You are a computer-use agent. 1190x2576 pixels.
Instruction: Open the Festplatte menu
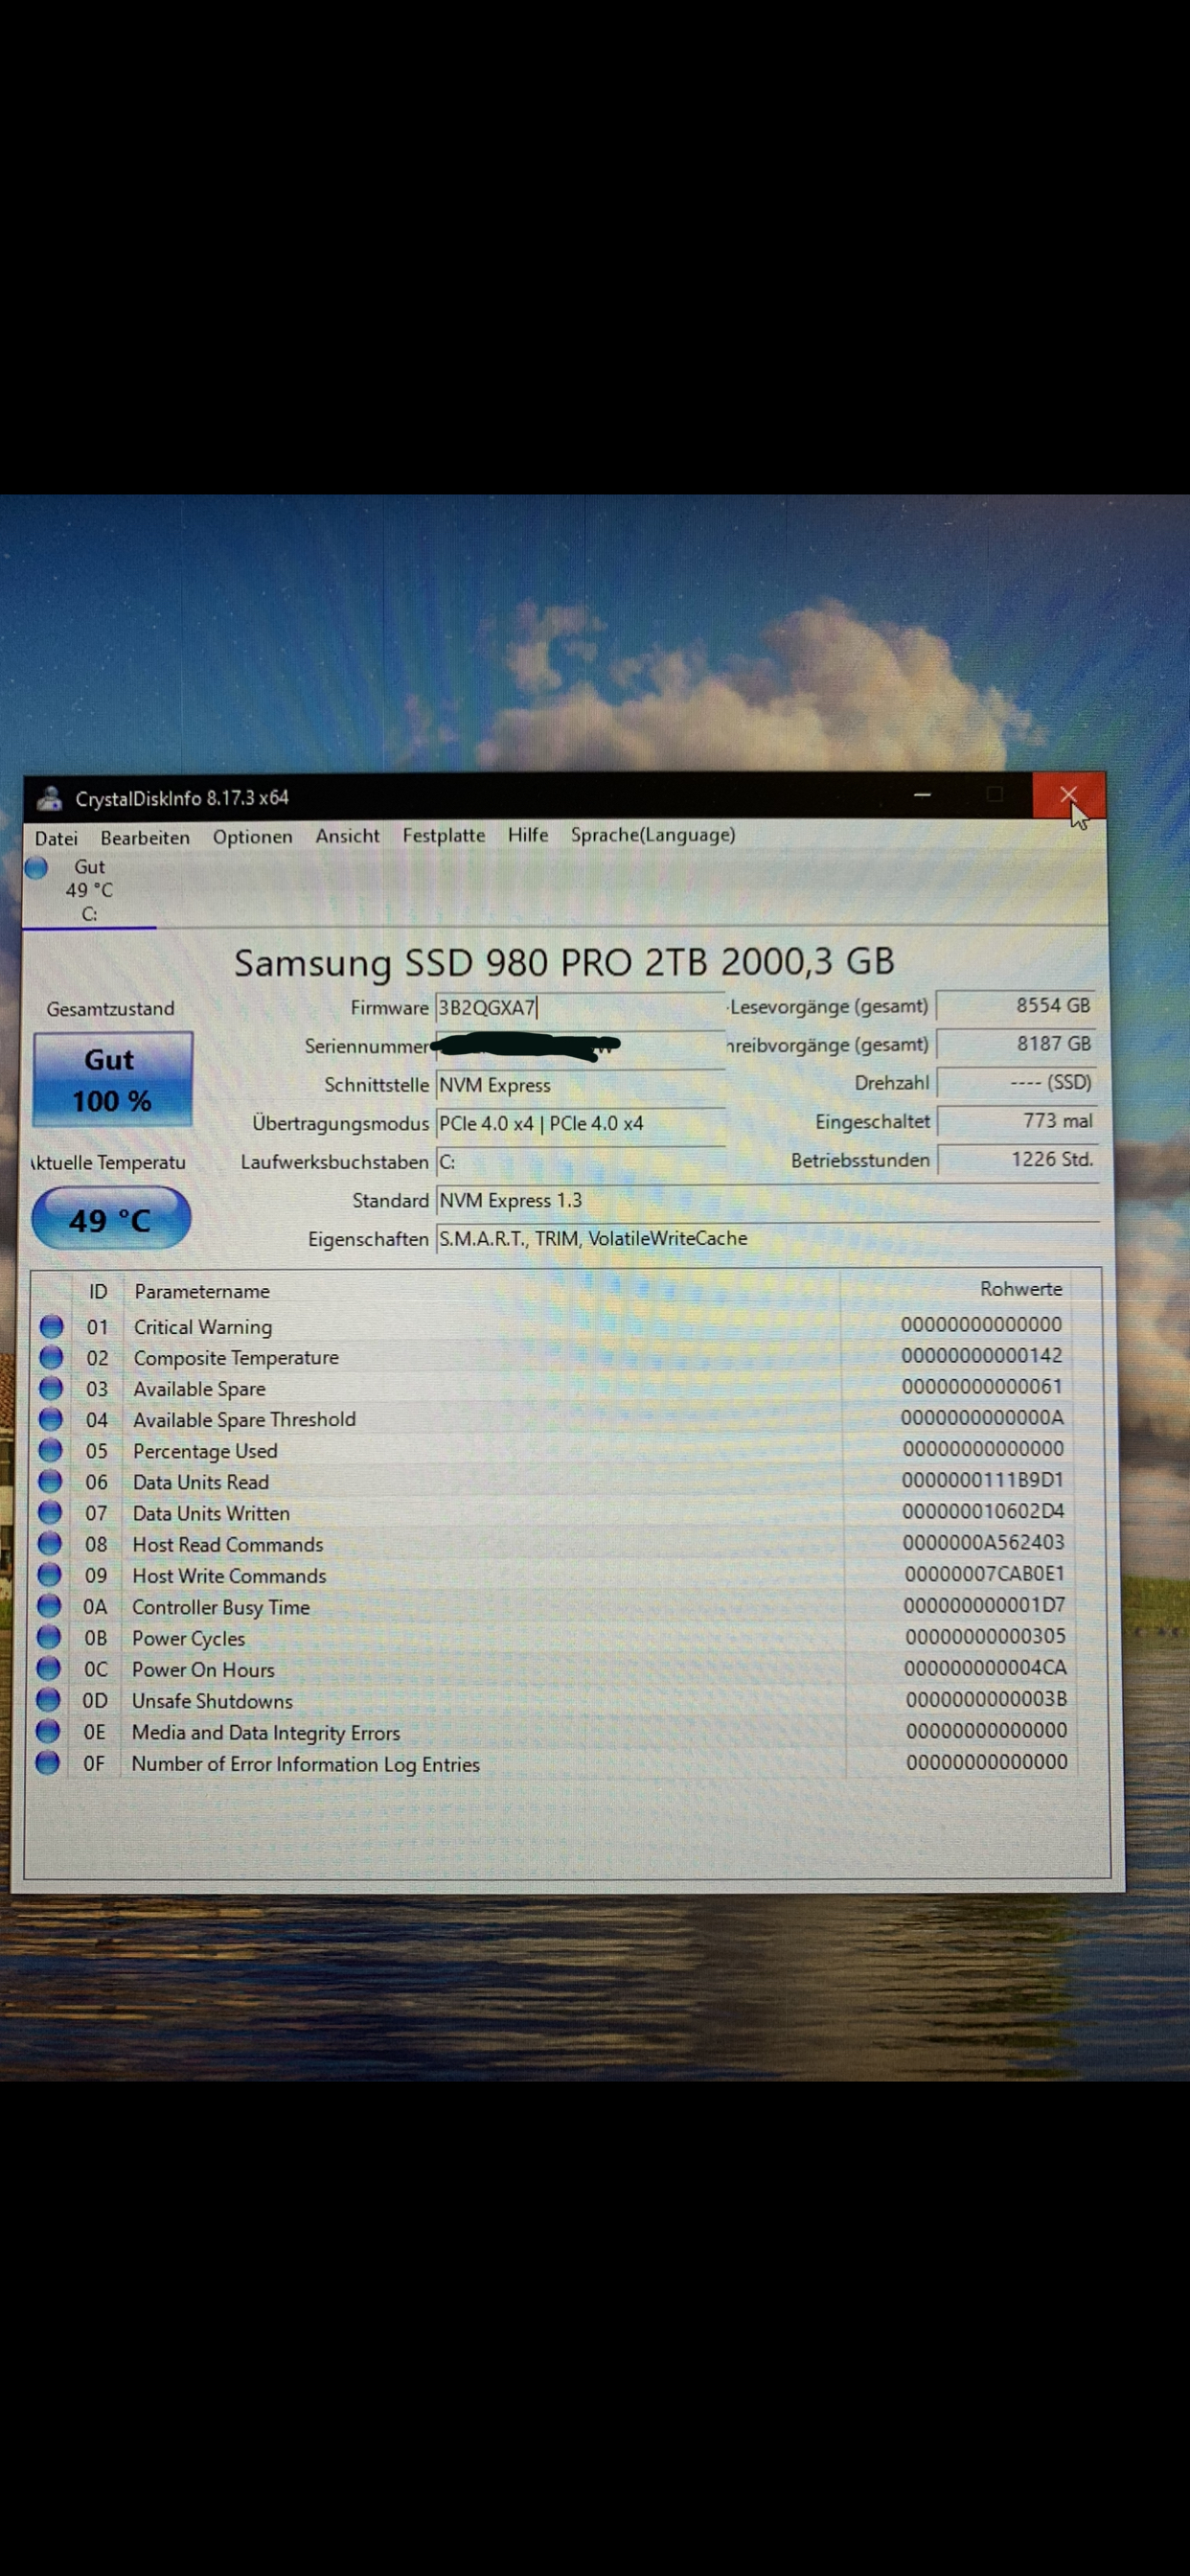[444, 835]
